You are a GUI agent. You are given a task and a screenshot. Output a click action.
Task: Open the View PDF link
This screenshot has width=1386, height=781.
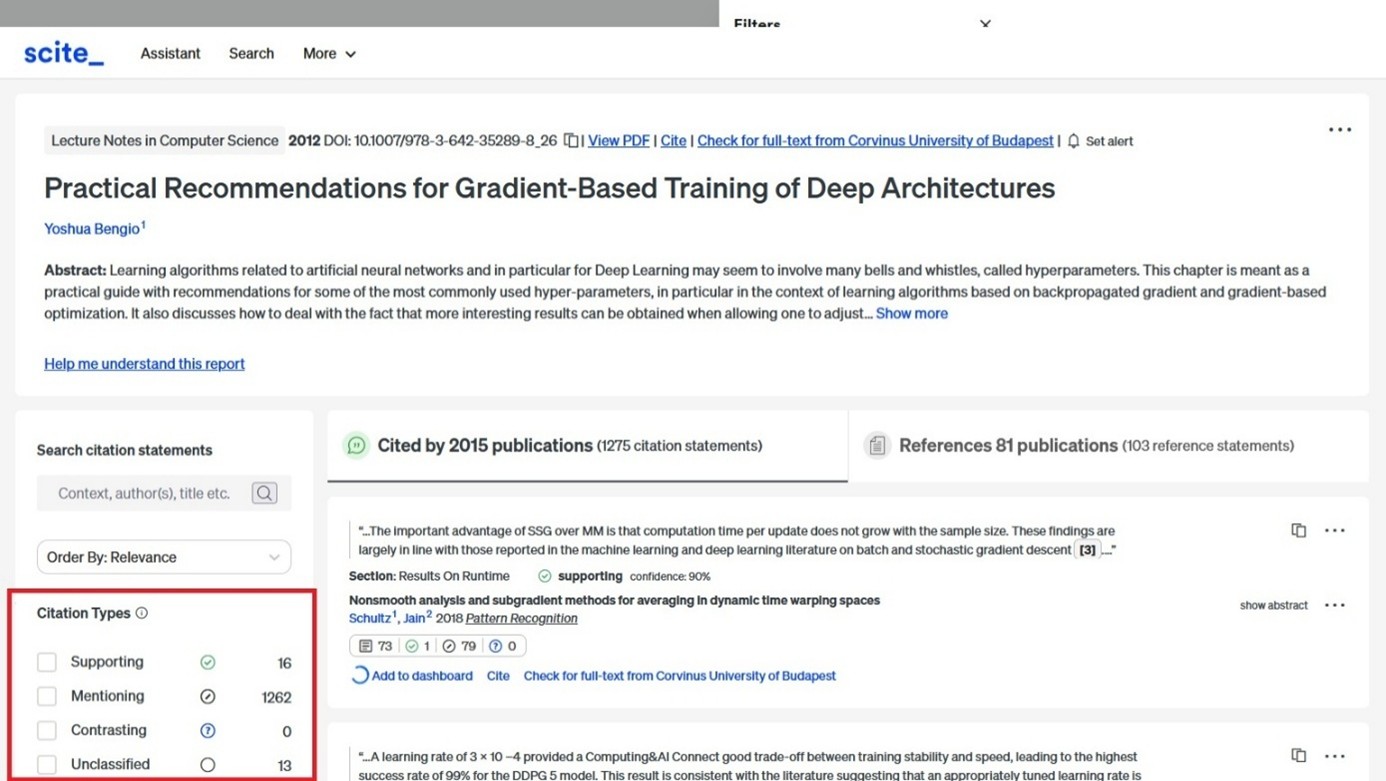point(618,141)
